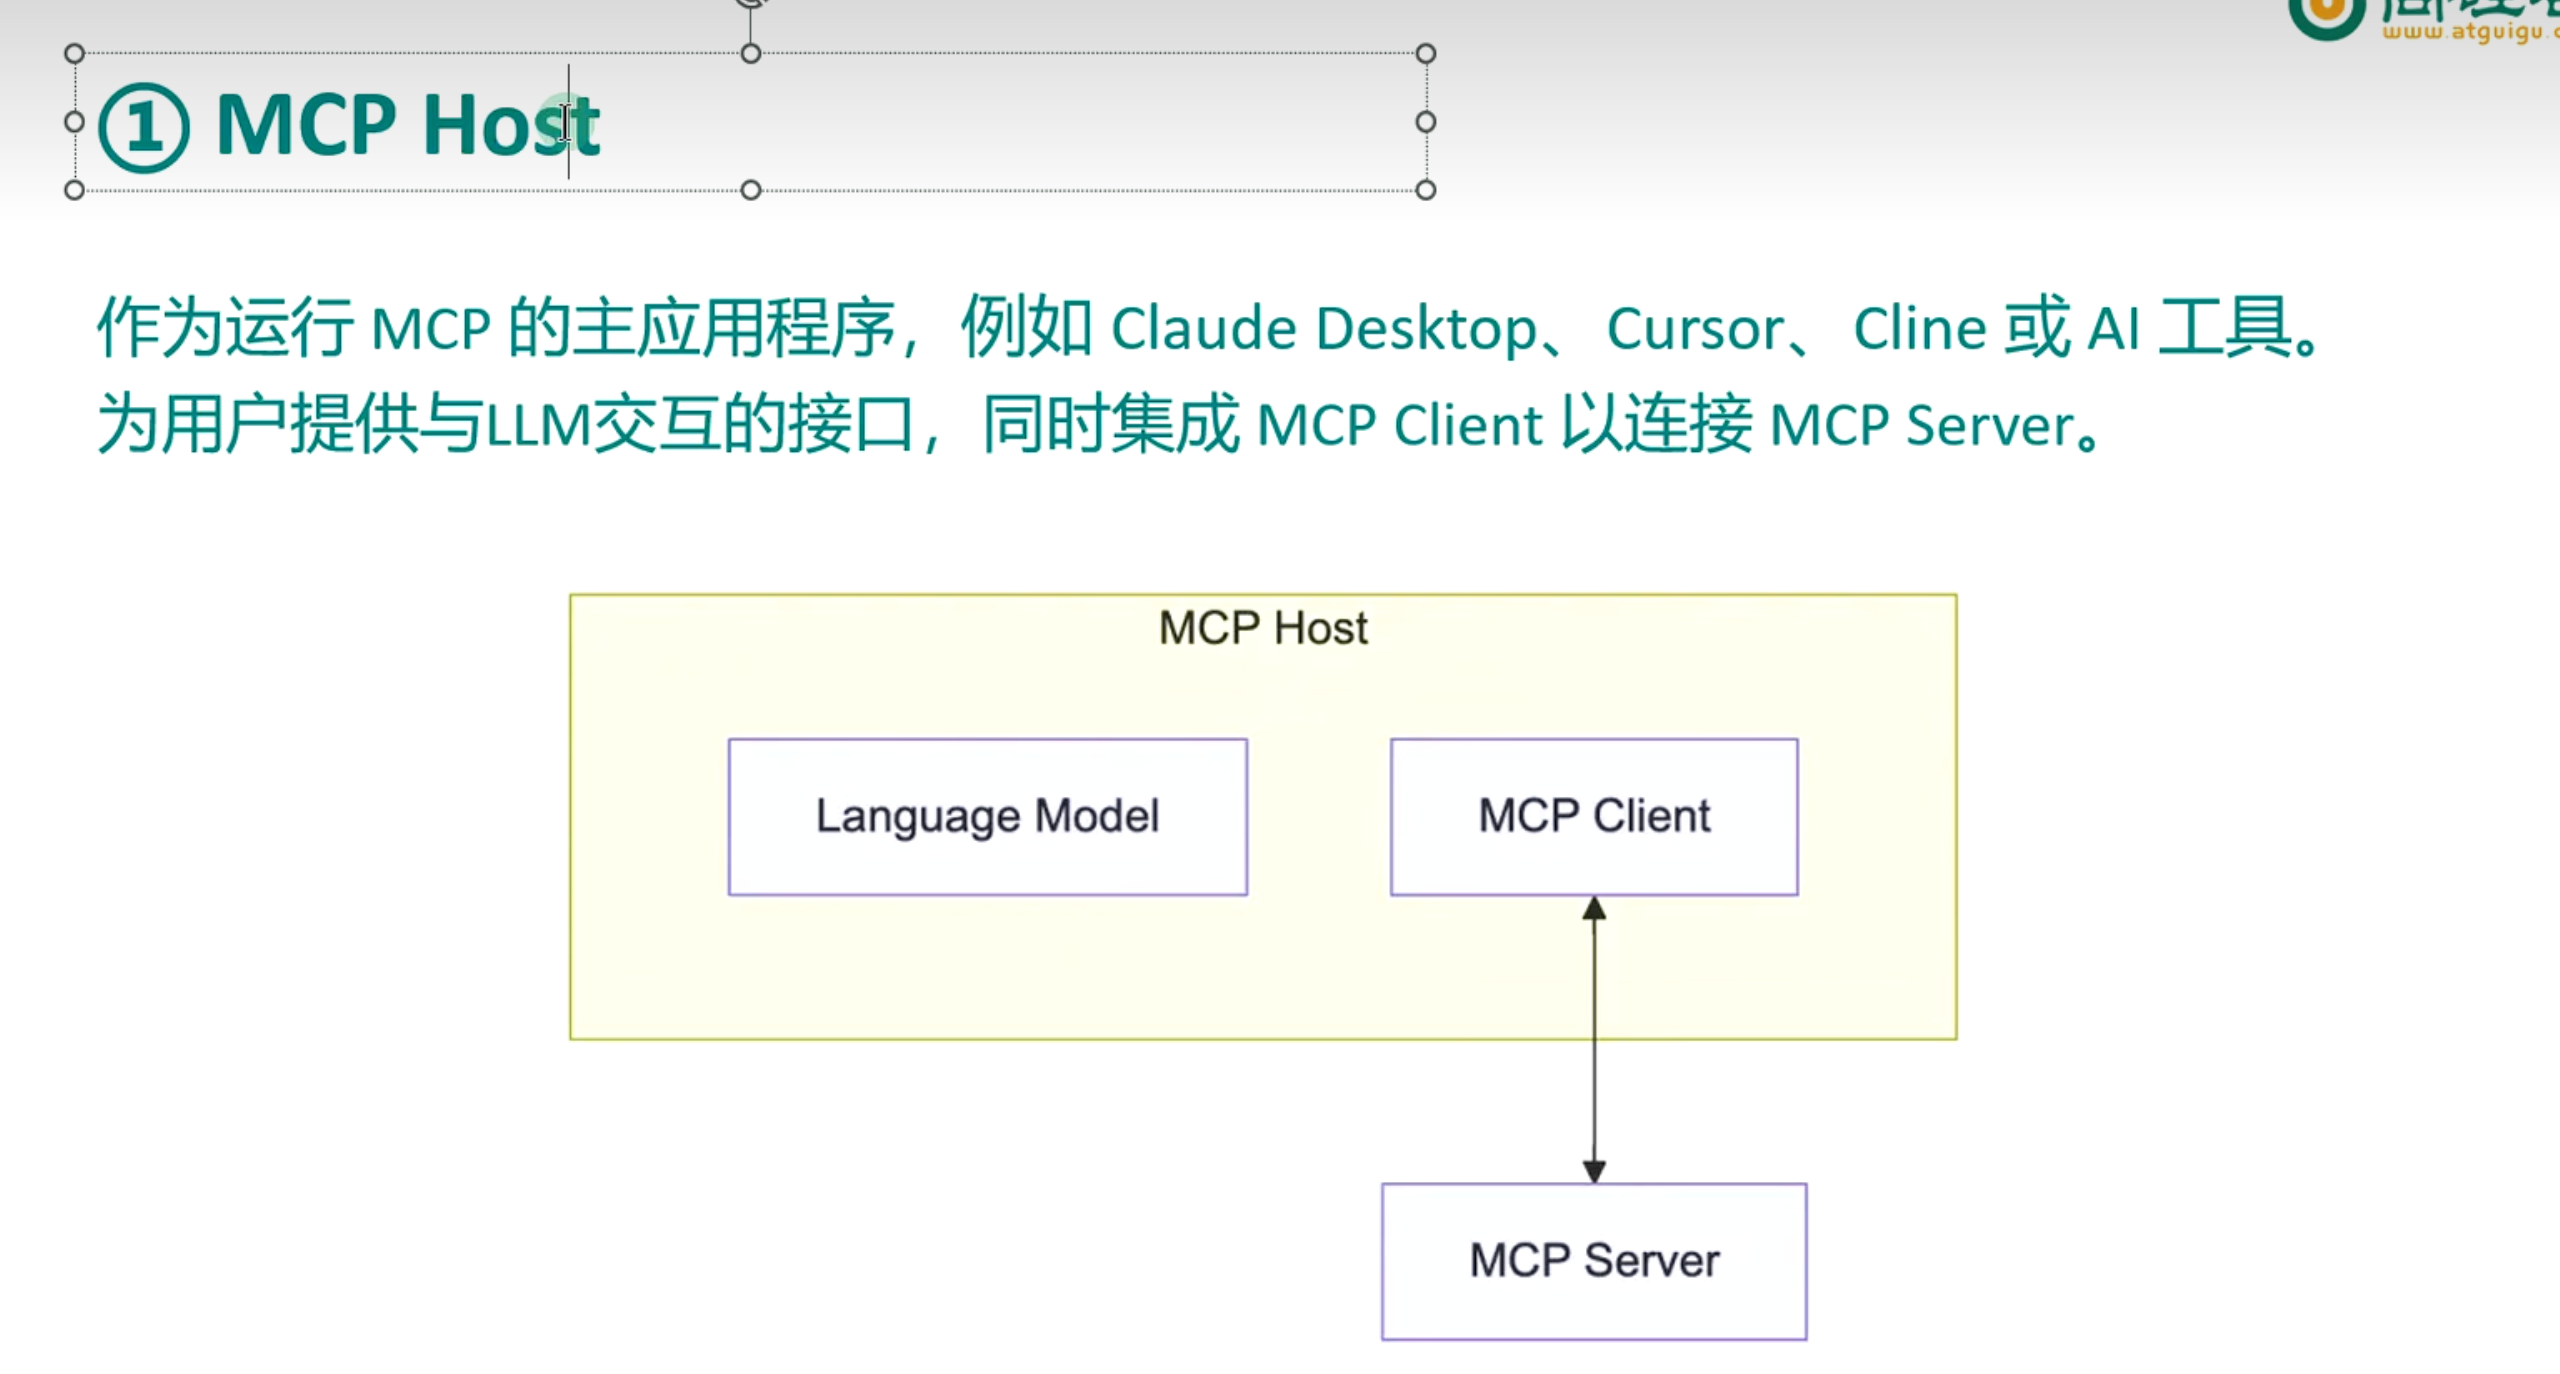Click the rotation handle above the title box

(751, 3)
